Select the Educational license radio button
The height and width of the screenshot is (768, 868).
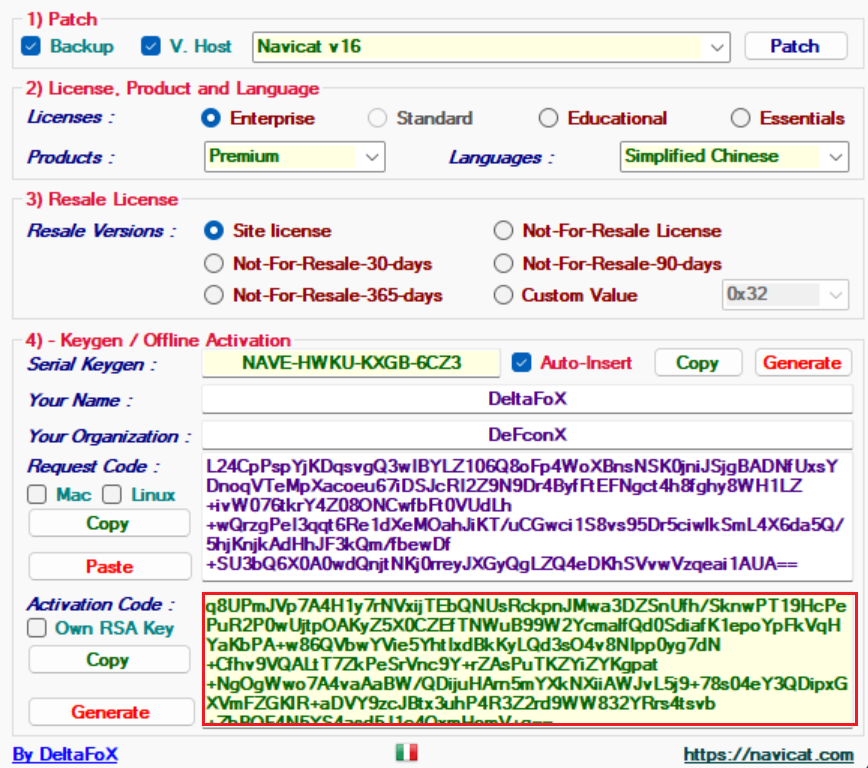point(548,118)
